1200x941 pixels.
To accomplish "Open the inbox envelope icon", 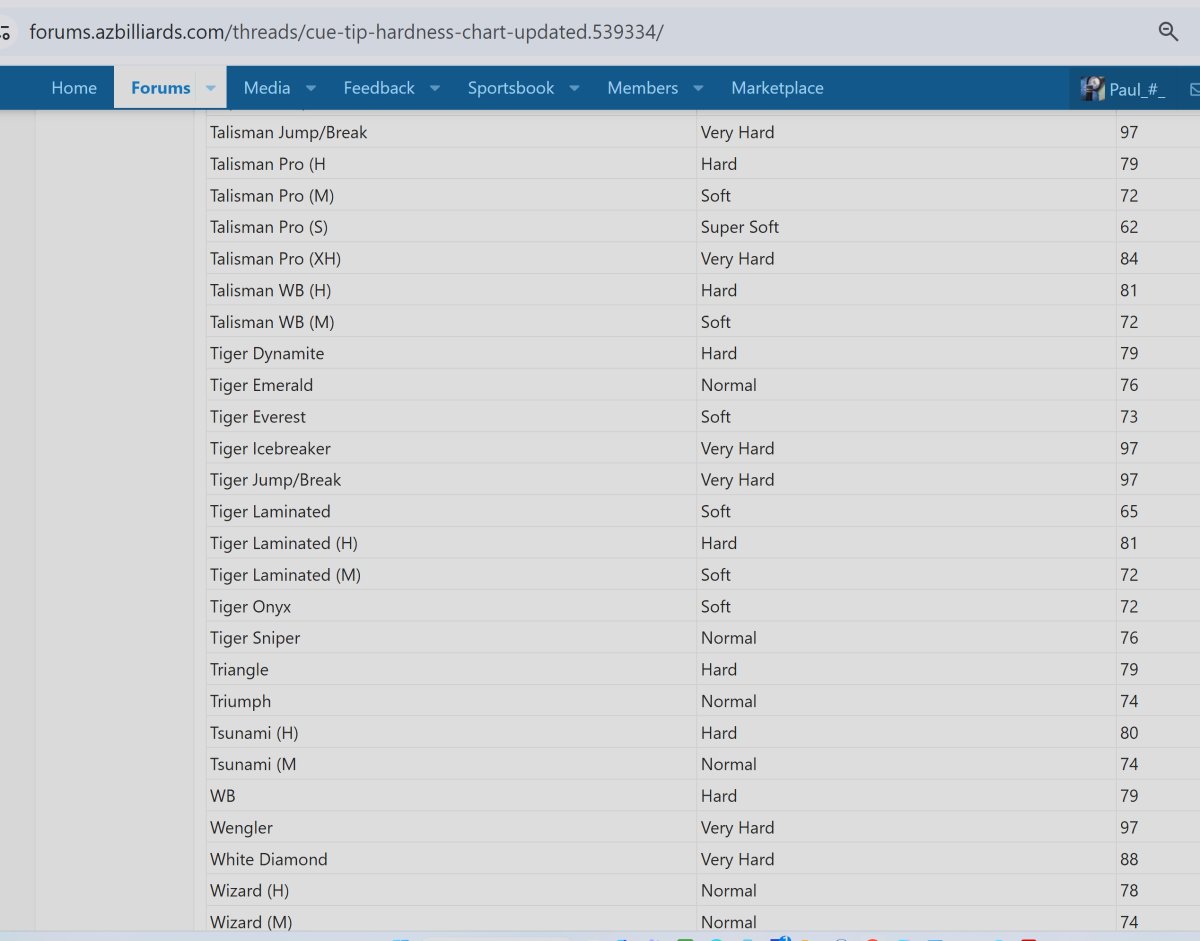I will (x=1194, y=89).
